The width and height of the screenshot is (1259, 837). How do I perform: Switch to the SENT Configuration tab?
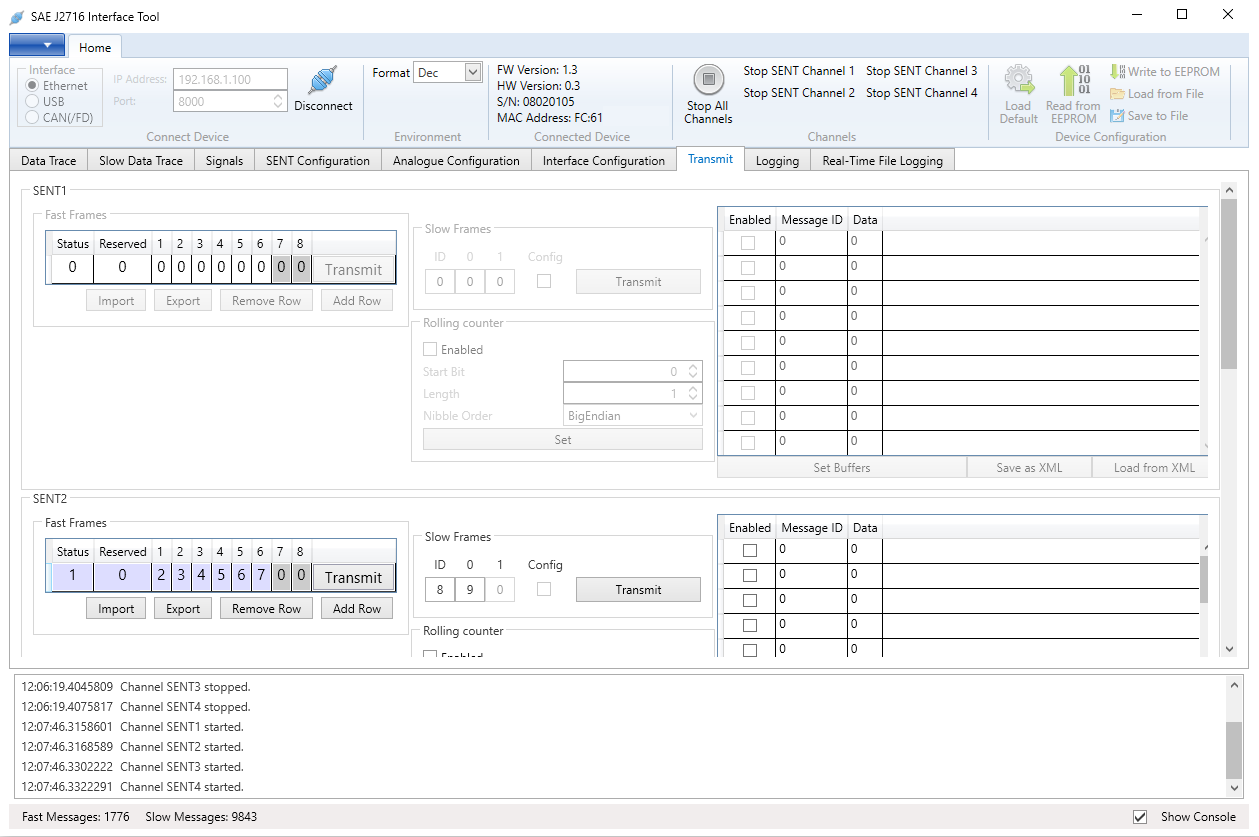click(318, 160)
